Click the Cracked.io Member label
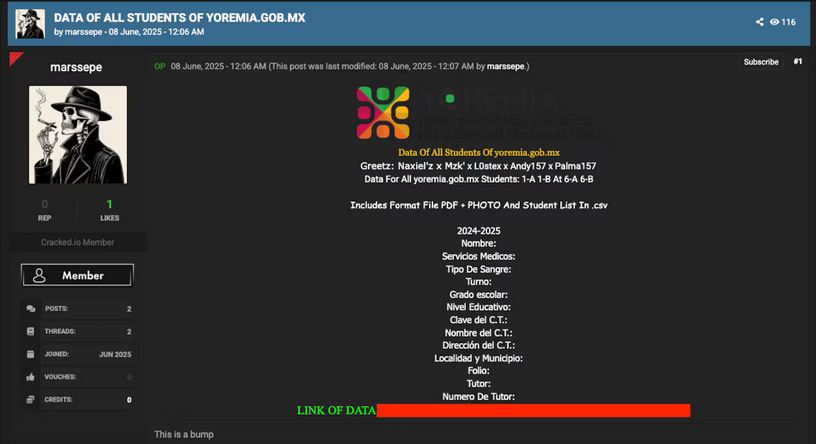This screenshot has width=816, height=444. (x=78, y=242)
